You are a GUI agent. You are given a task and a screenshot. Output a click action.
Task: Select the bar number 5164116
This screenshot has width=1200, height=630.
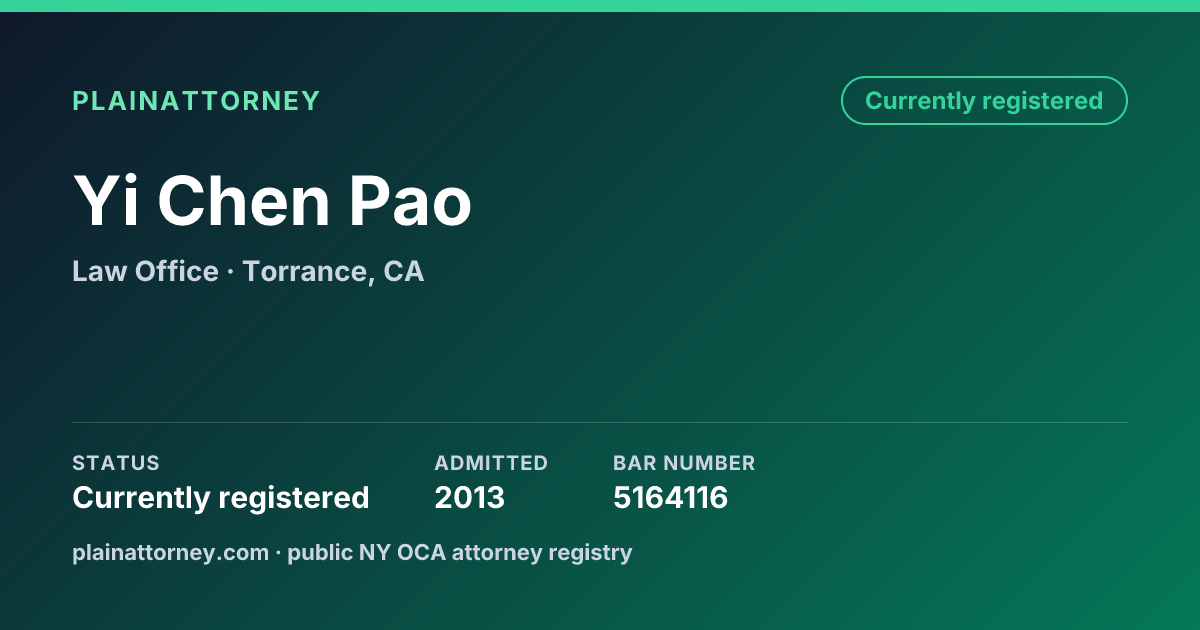point(670,497)
